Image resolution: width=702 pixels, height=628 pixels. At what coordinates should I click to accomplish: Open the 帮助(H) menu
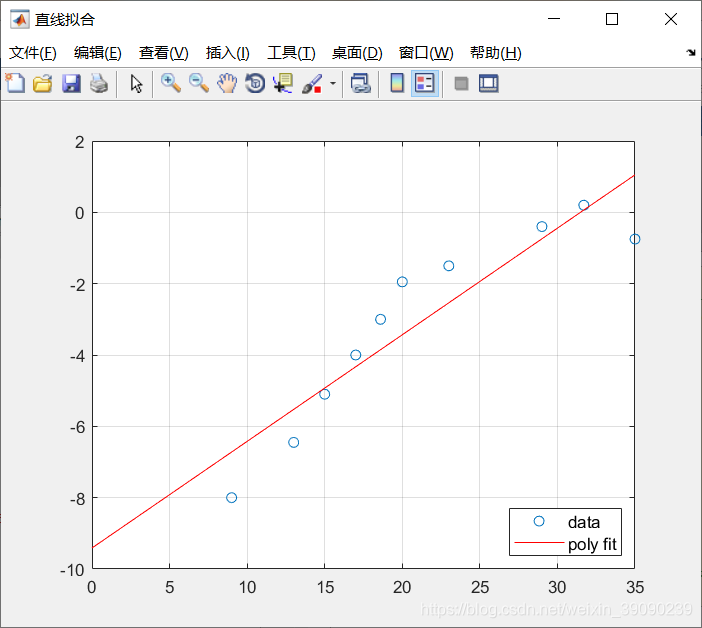(x=496, y=53)
